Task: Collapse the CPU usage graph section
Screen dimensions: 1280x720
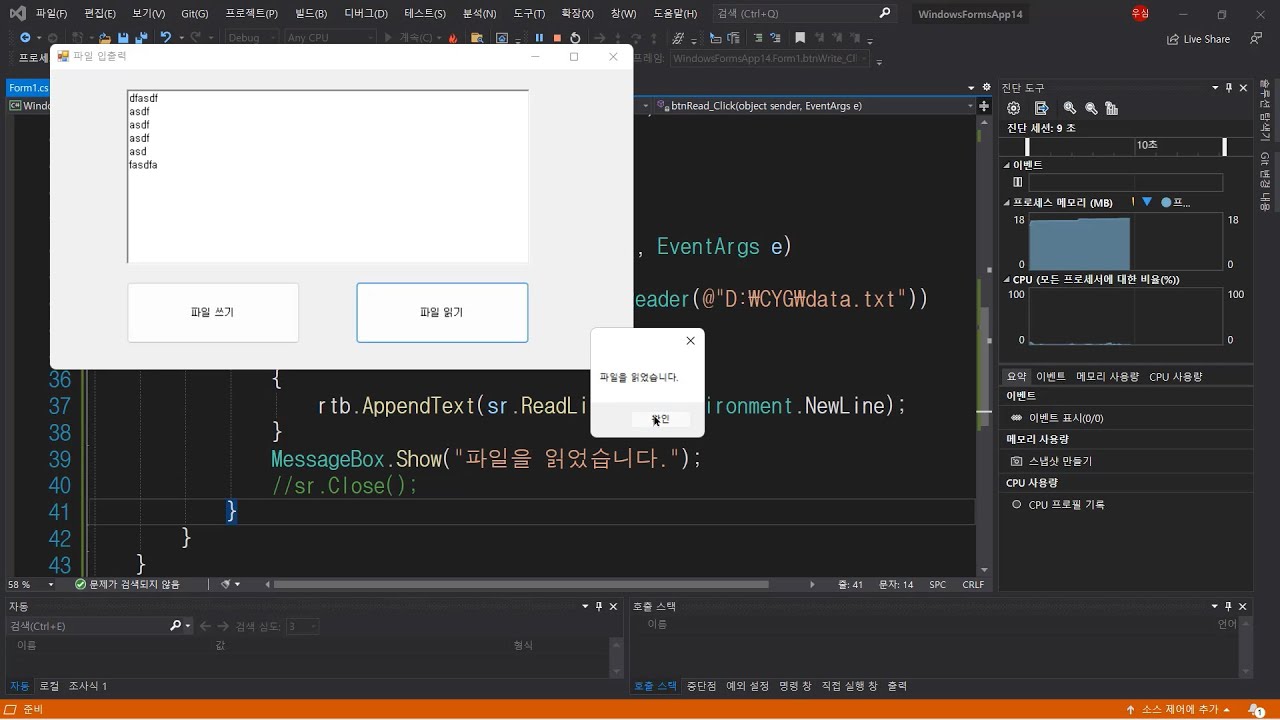Action: [1007, 280]
